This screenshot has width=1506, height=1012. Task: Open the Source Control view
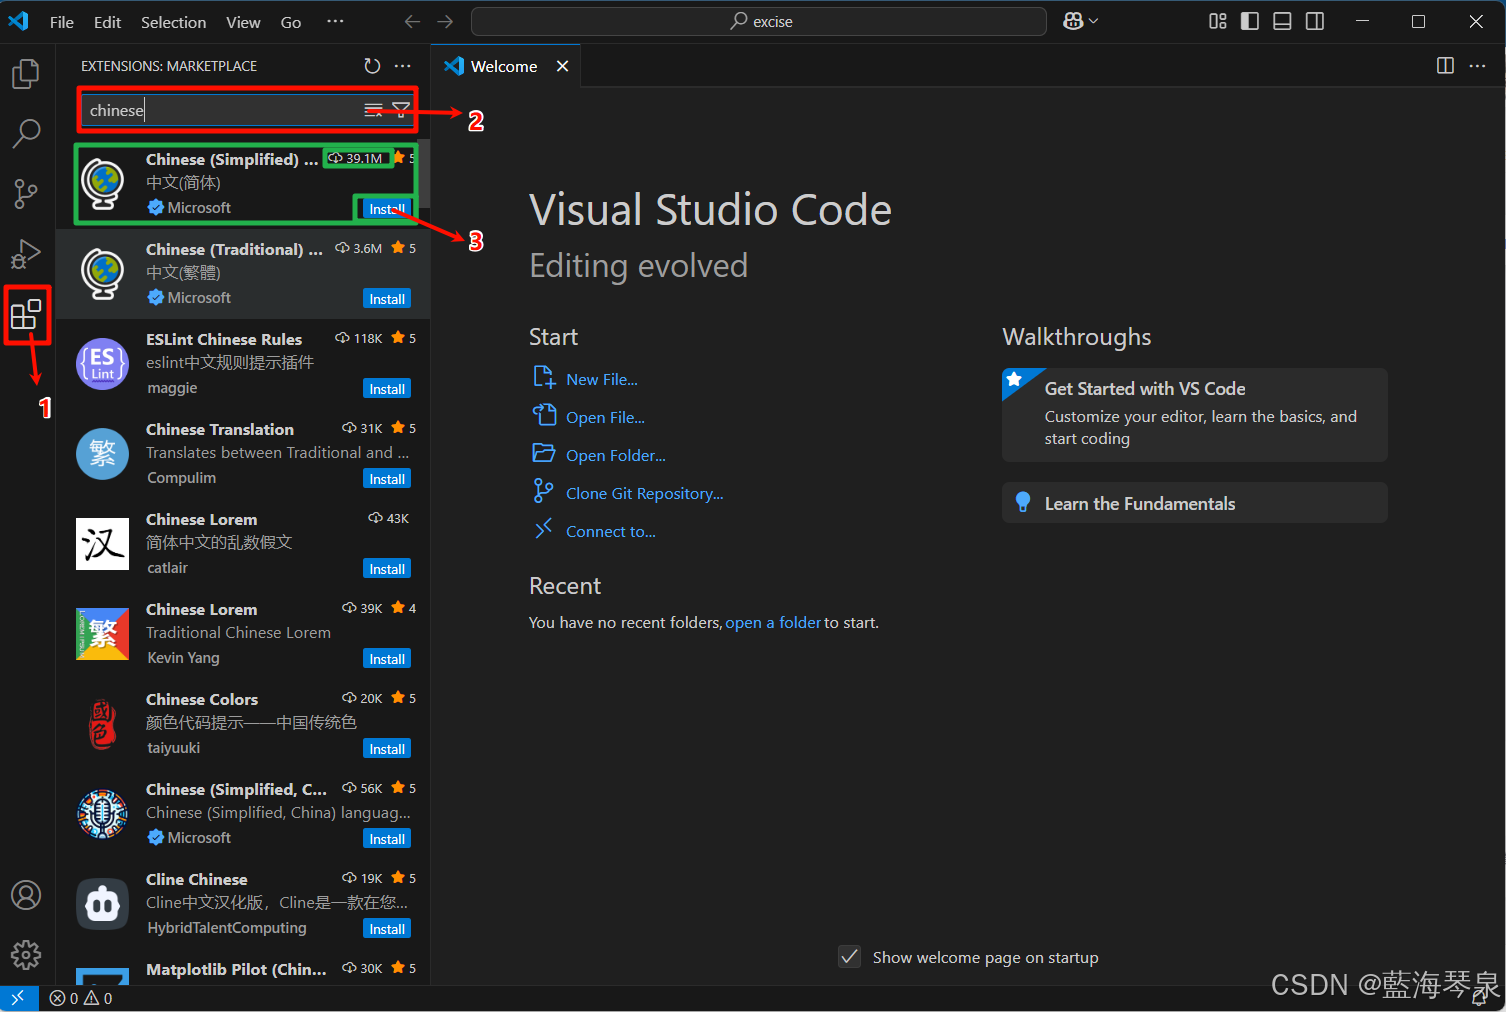pos(26,194)
